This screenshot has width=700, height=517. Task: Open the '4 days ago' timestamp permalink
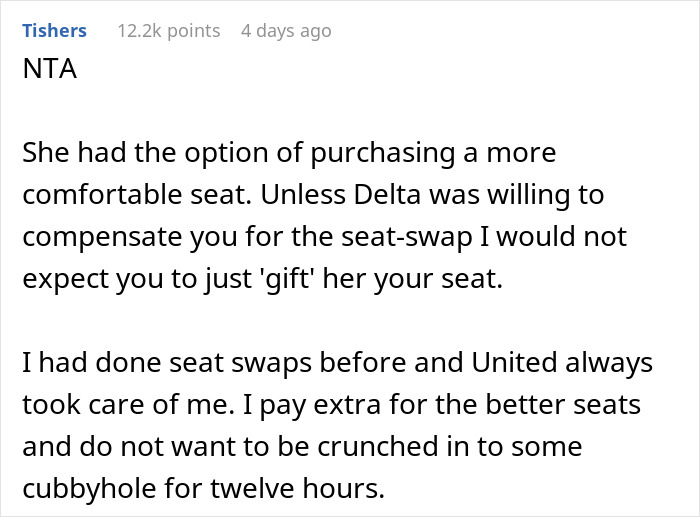[285, 31]
